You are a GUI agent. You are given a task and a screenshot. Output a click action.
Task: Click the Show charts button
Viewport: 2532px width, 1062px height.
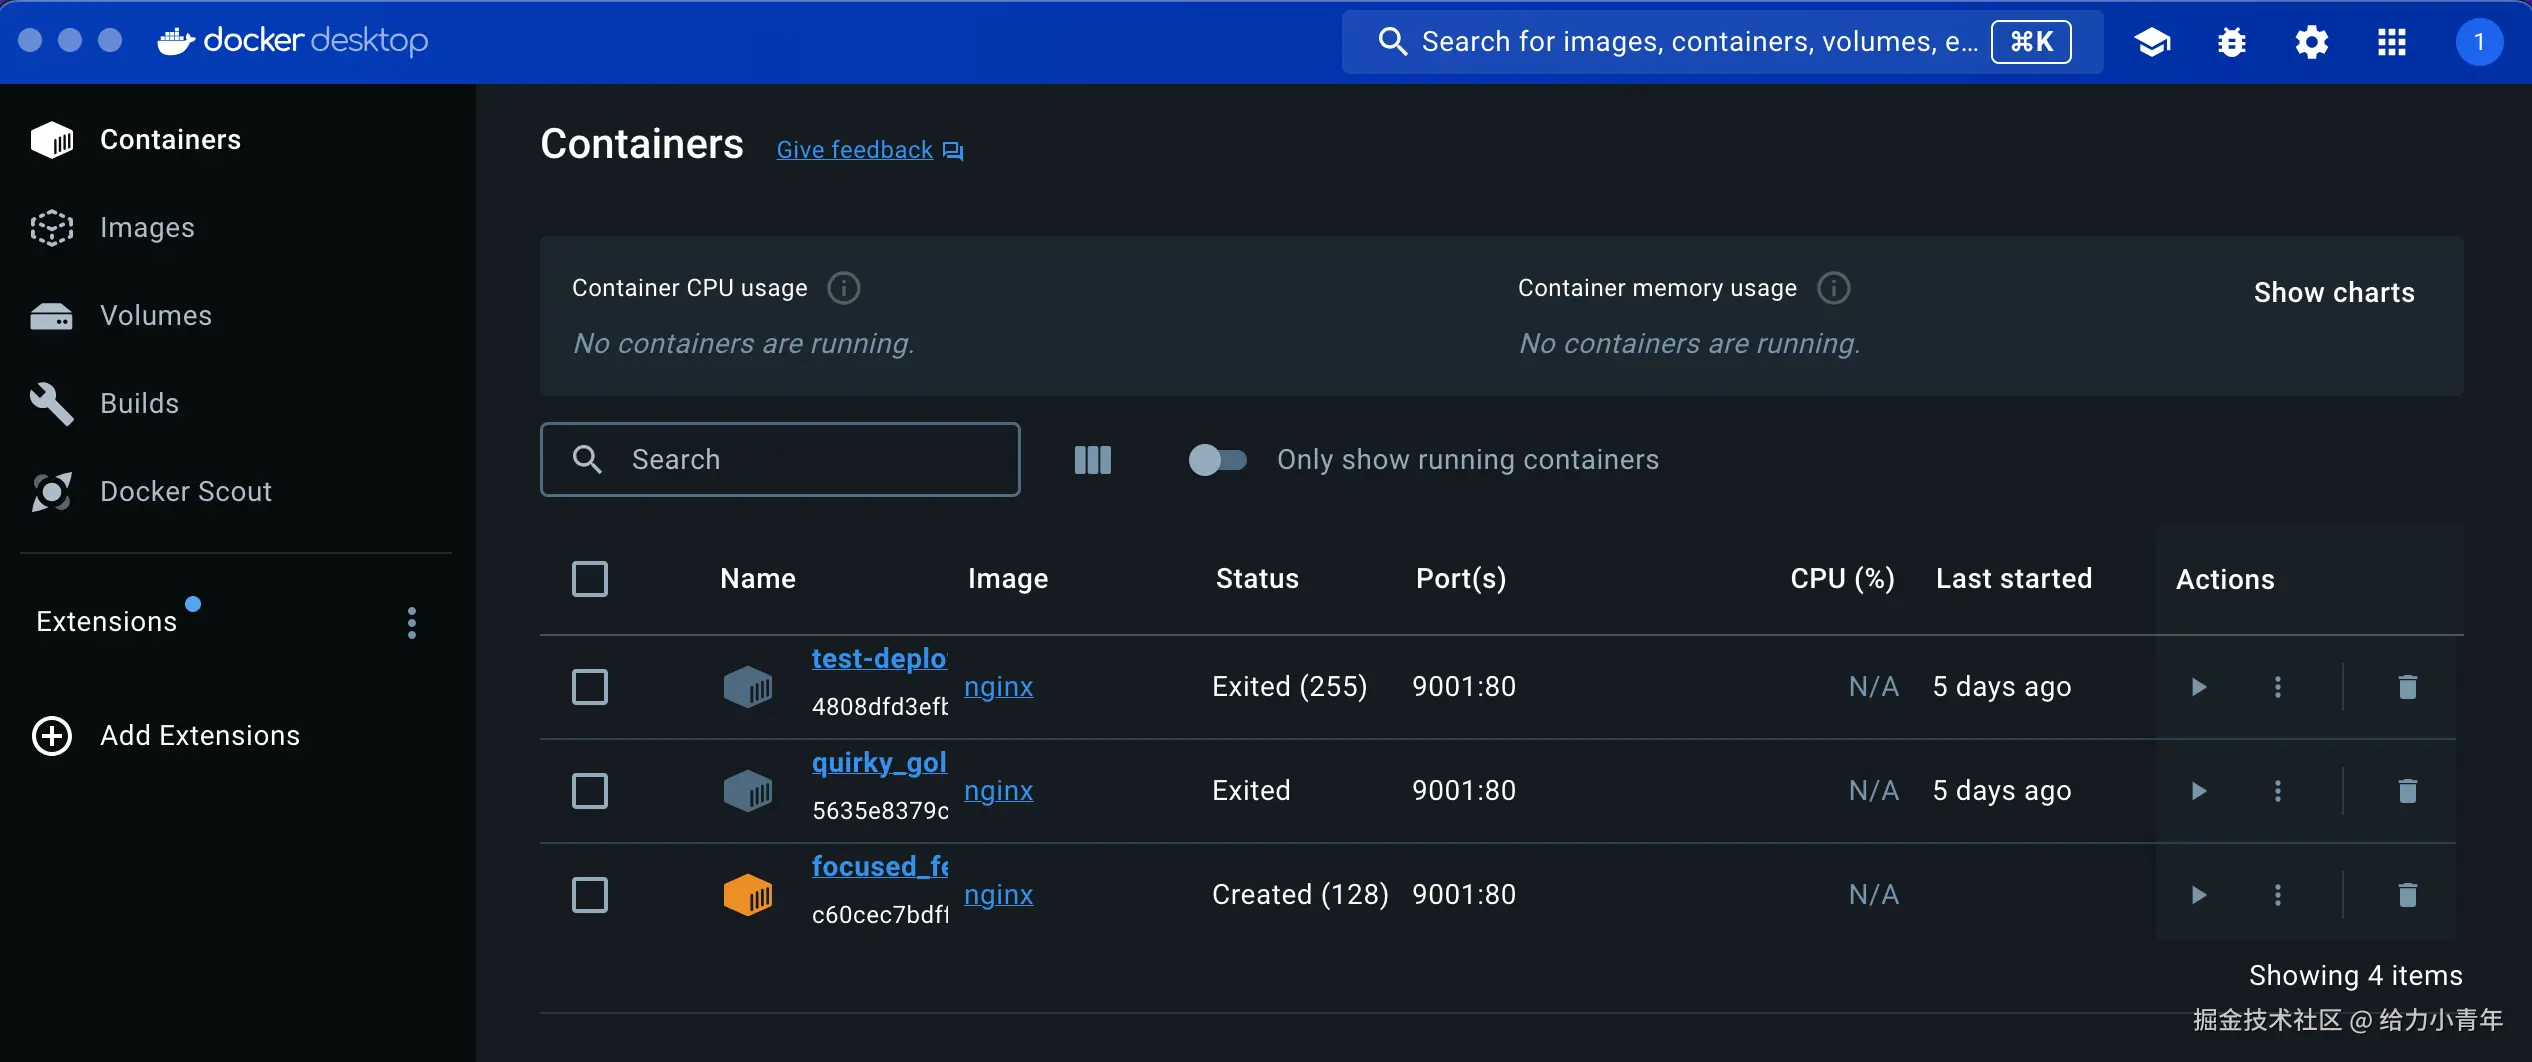(x=2334, y=293)
